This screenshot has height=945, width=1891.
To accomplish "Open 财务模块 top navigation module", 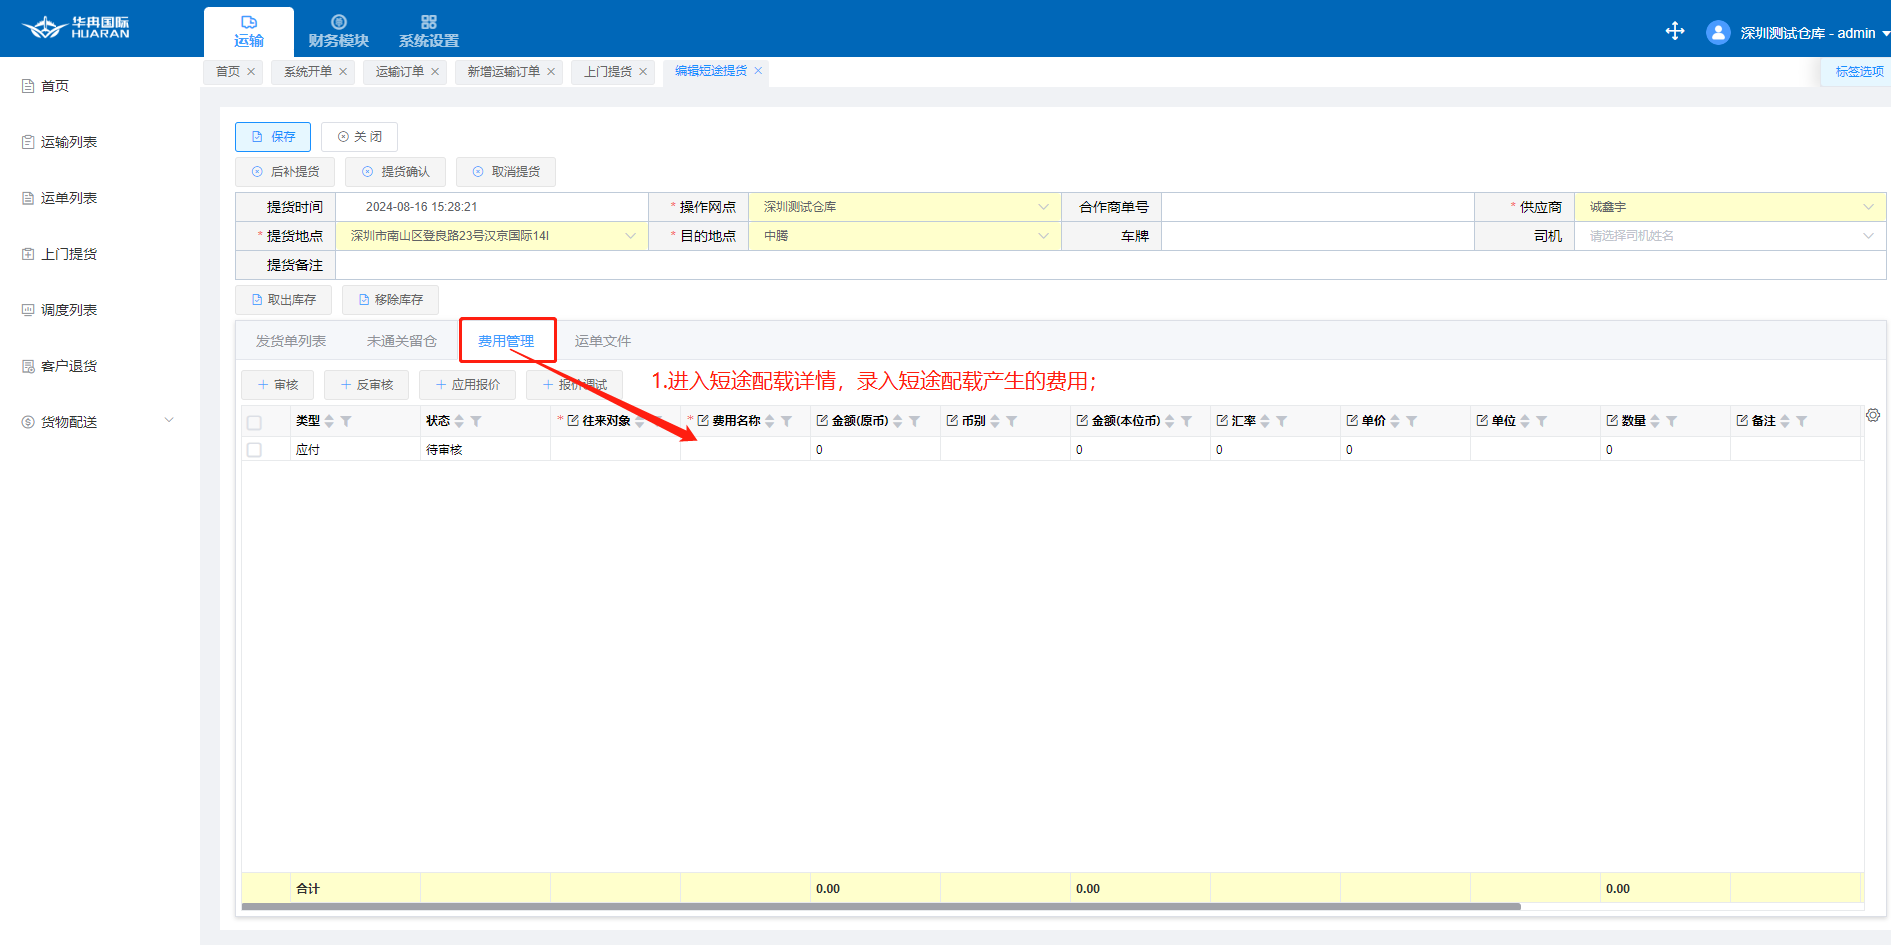I will 338,31.
